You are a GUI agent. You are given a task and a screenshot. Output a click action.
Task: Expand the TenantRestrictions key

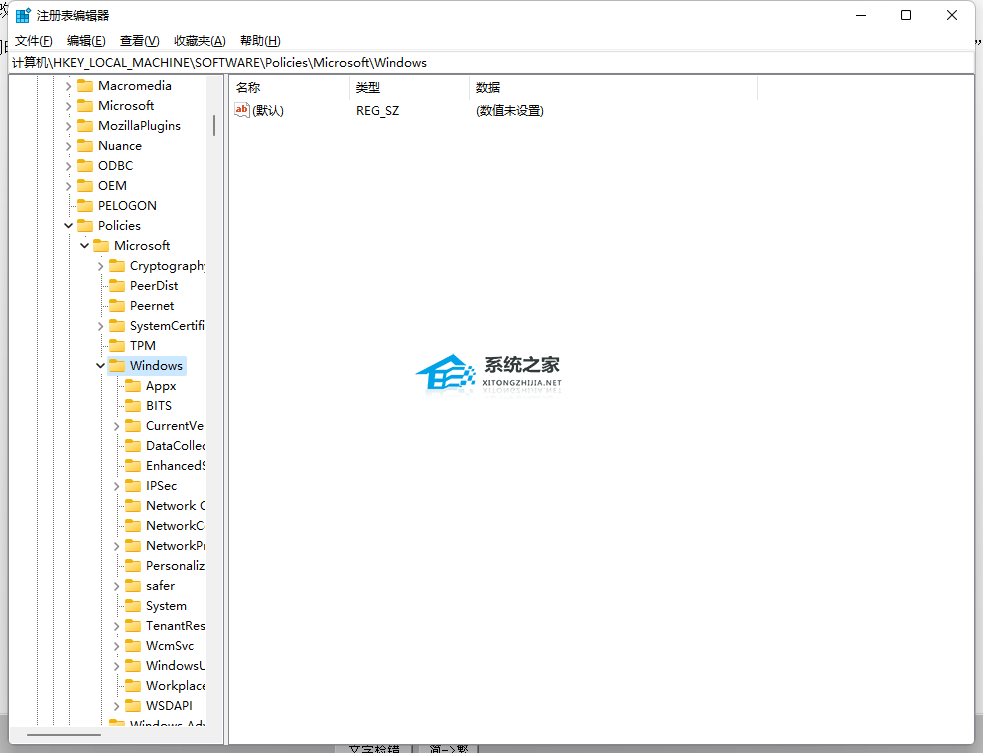(x=117, y=626)
